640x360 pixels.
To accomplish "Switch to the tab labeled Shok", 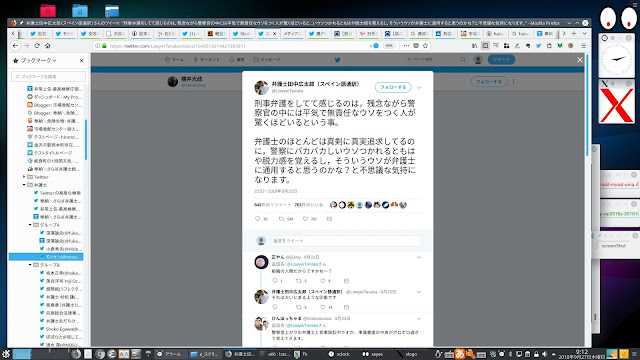I will coord(242,33).
